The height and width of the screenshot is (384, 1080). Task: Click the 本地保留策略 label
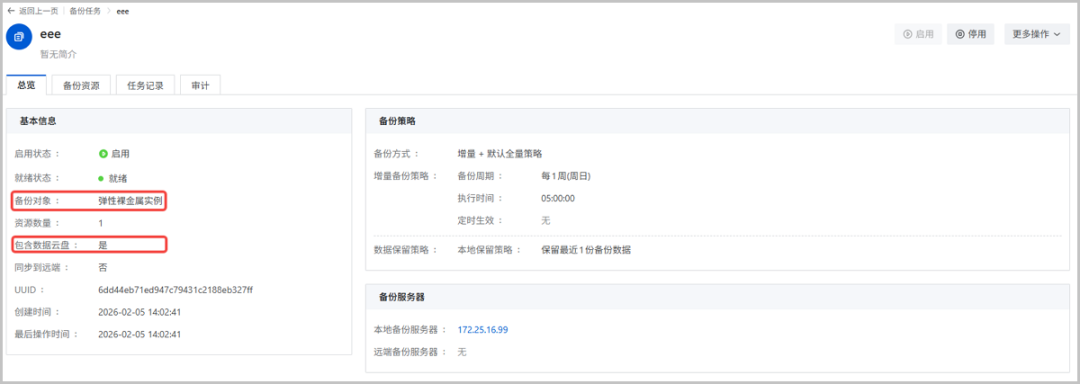[490, 250]
